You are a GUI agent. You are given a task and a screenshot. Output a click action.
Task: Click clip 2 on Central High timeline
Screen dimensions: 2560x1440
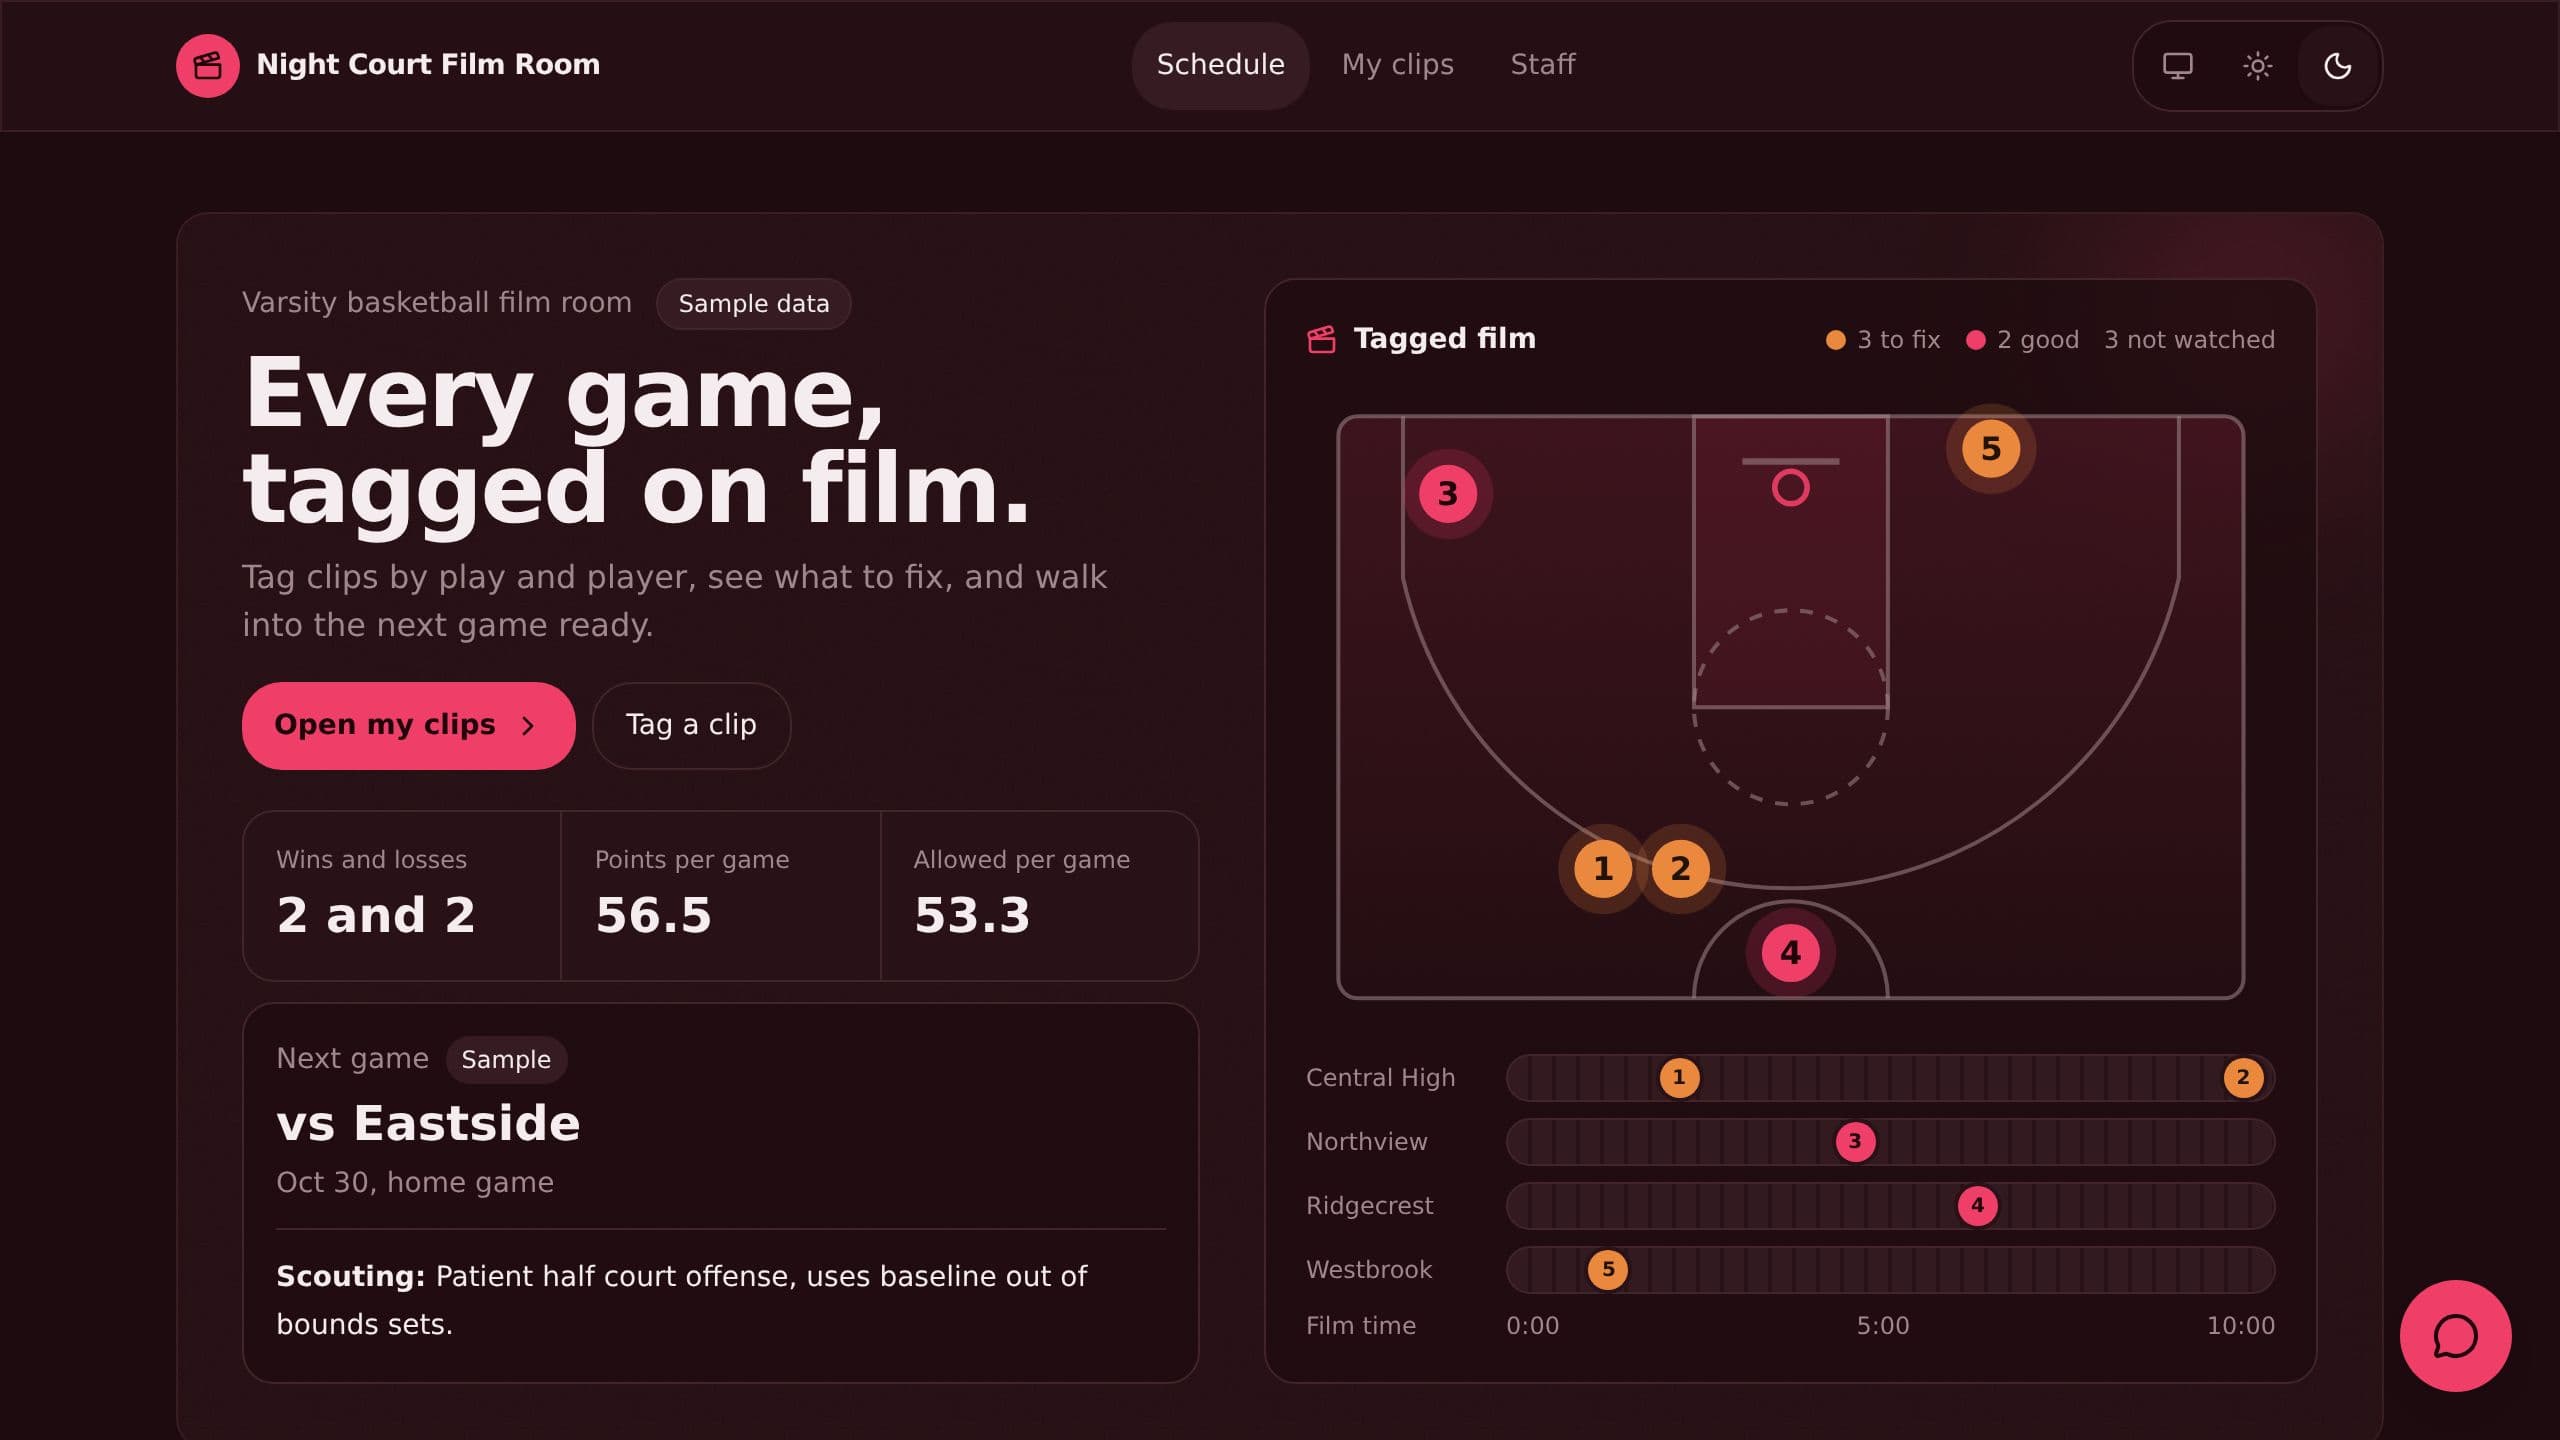tap(2243, 1077)
